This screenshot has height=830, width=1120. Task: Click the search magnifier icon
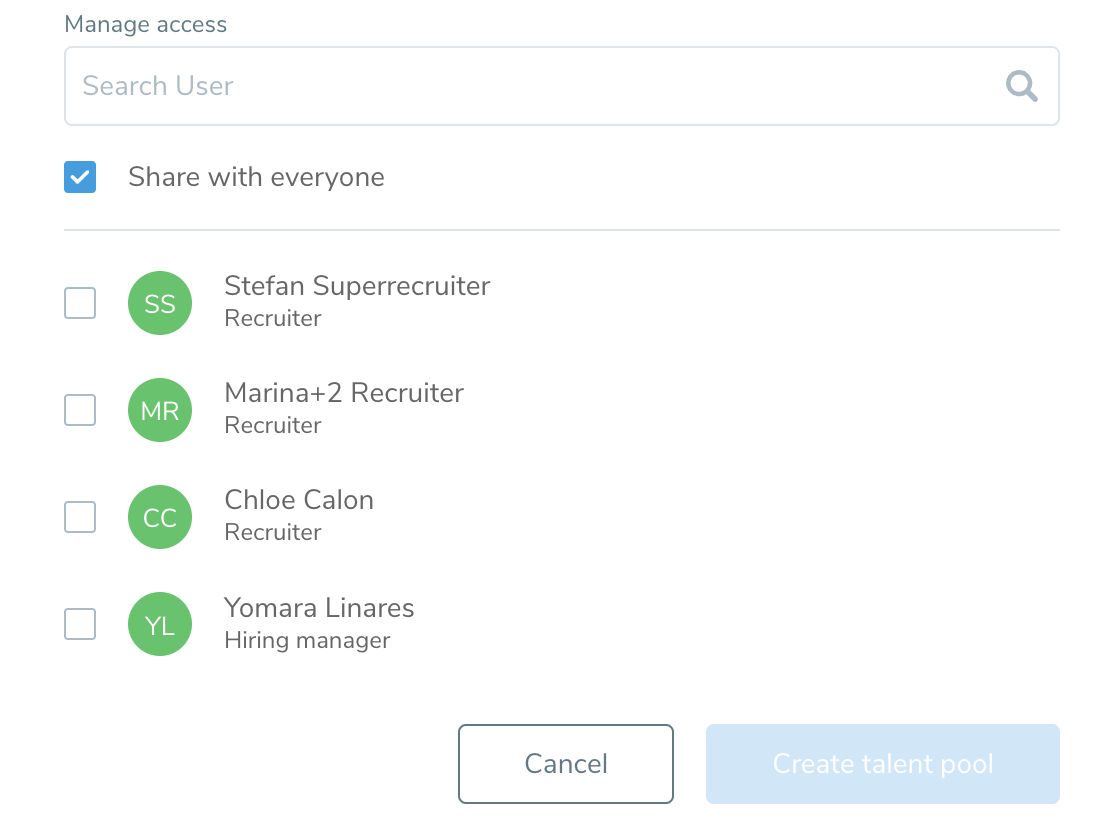pos(1021,86)
